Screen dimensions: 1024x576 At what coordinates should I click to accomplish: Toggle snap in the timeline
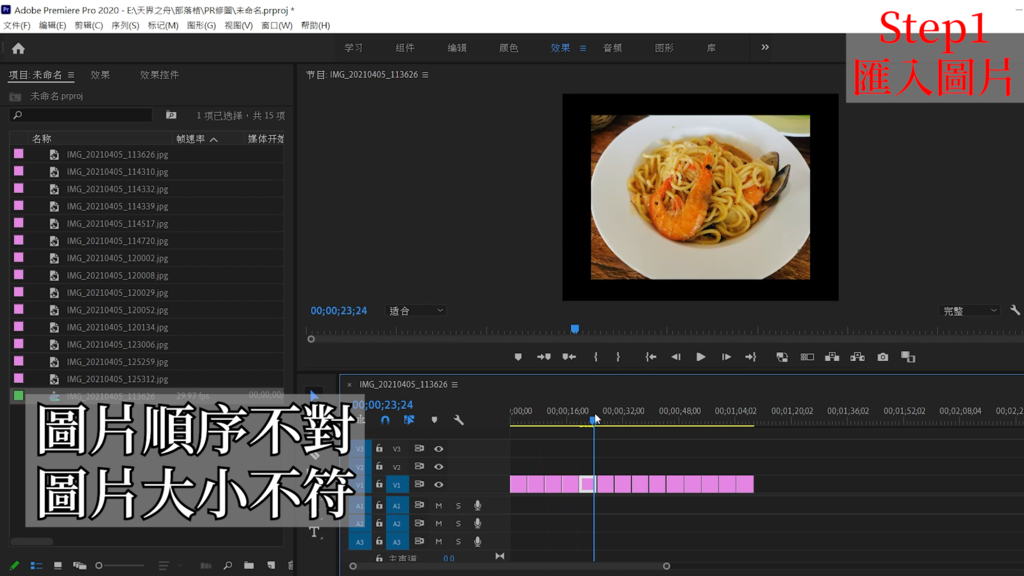[x=385, y=420]
